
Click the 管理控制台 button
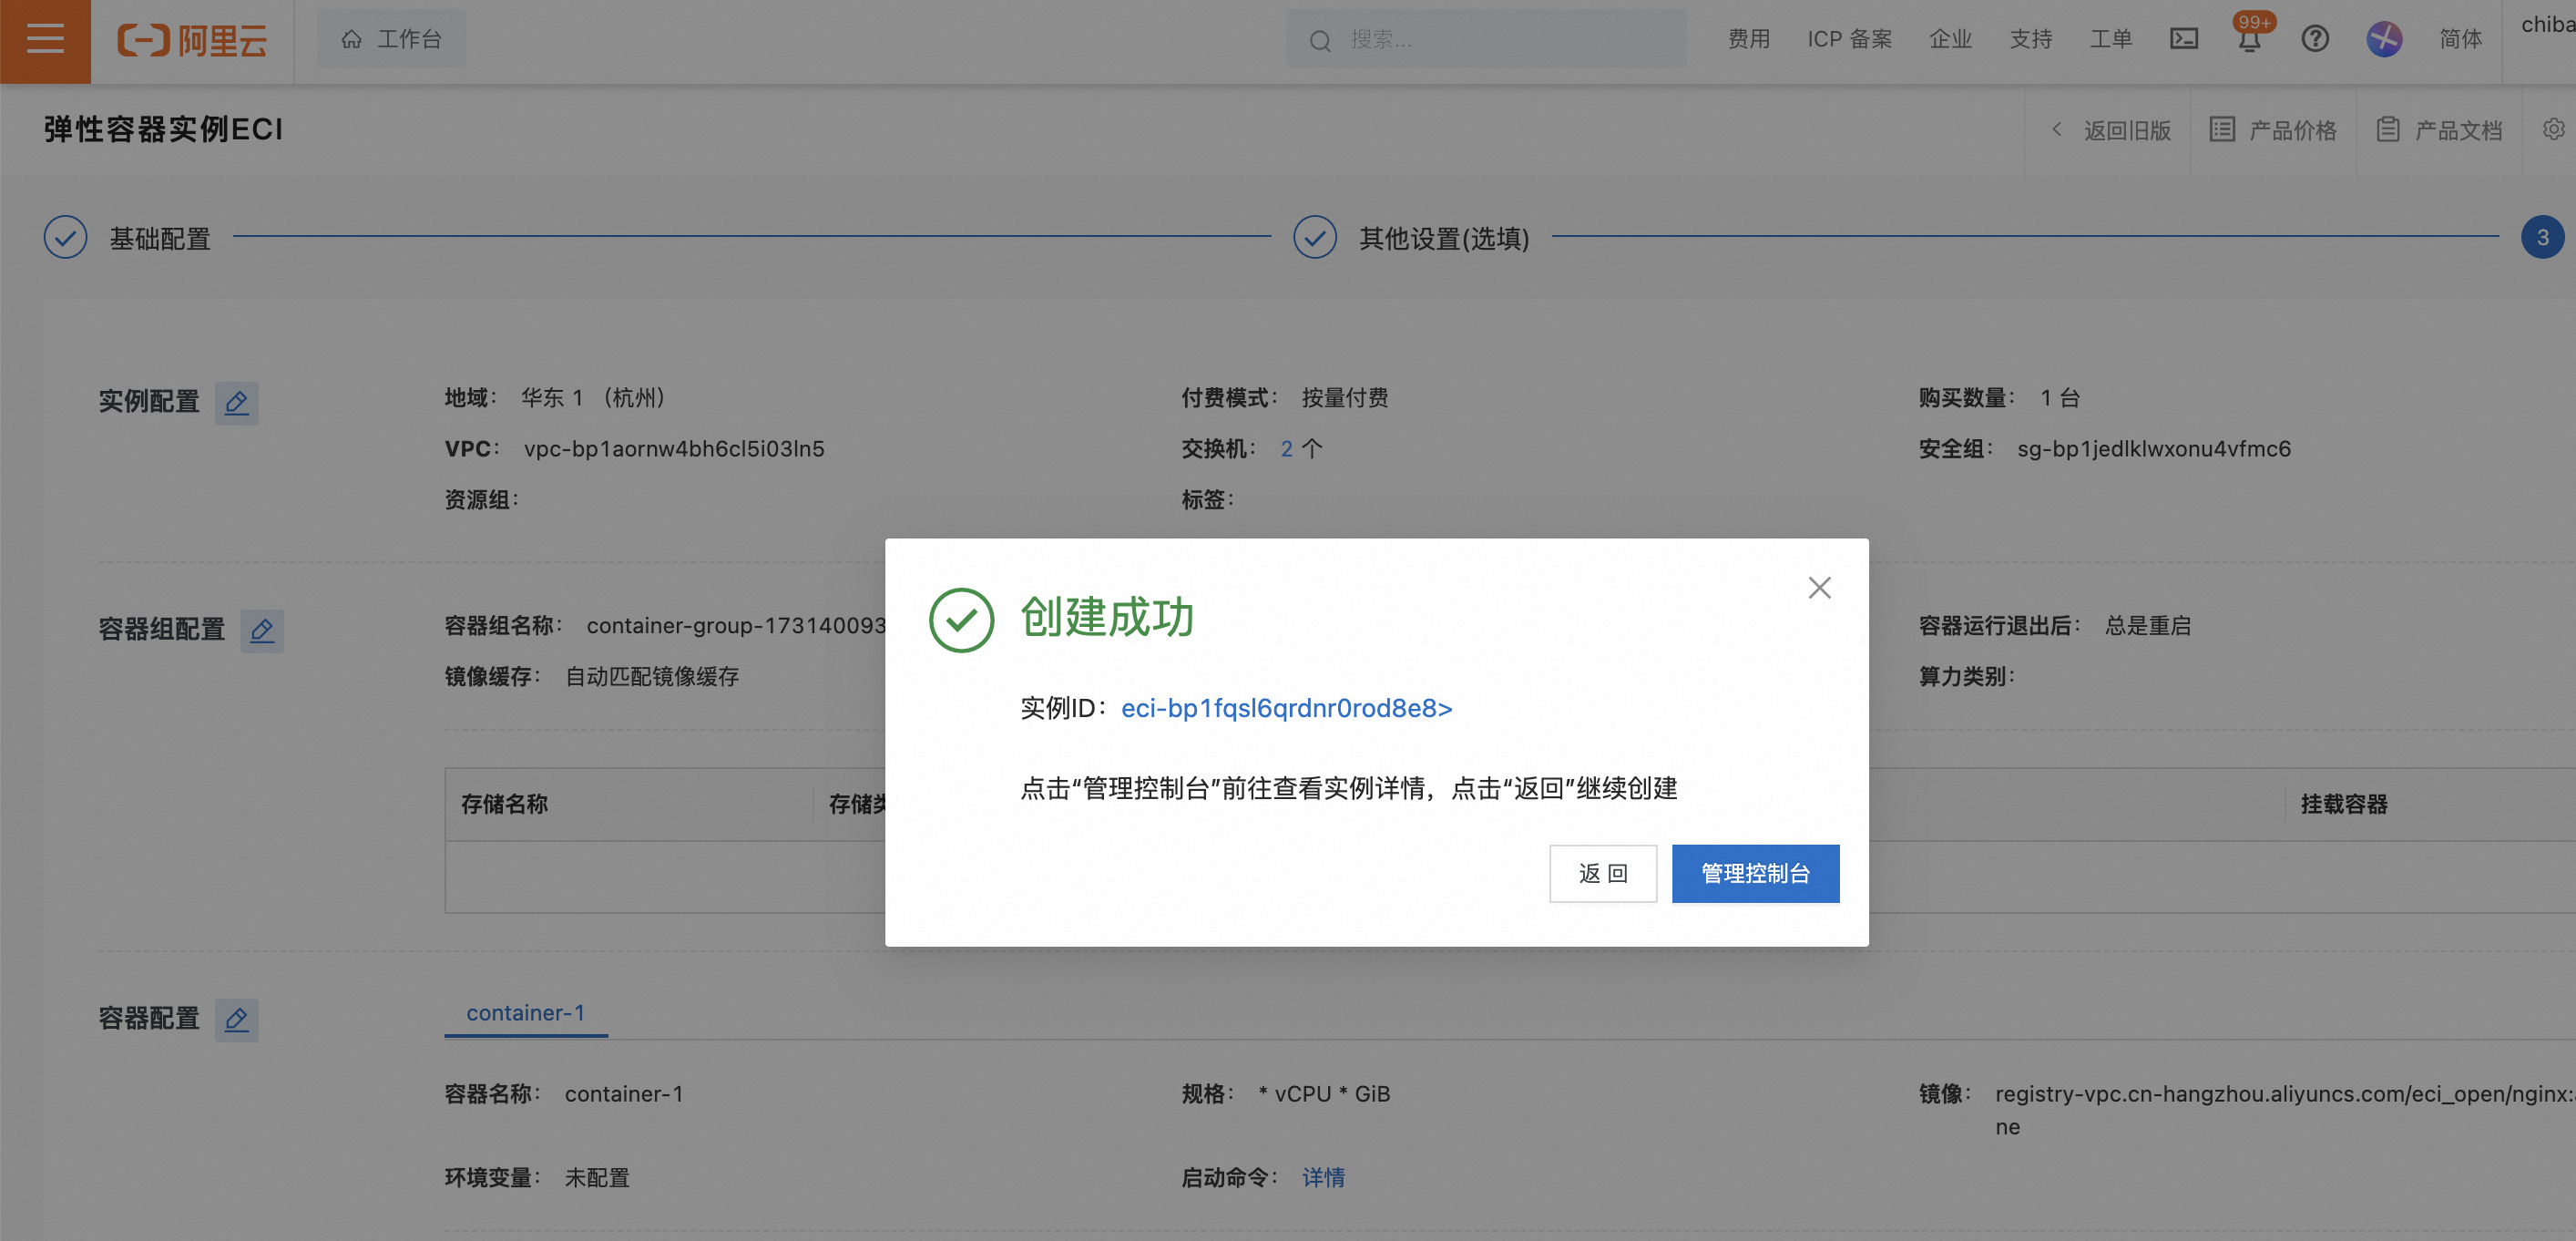[1755, 873]
